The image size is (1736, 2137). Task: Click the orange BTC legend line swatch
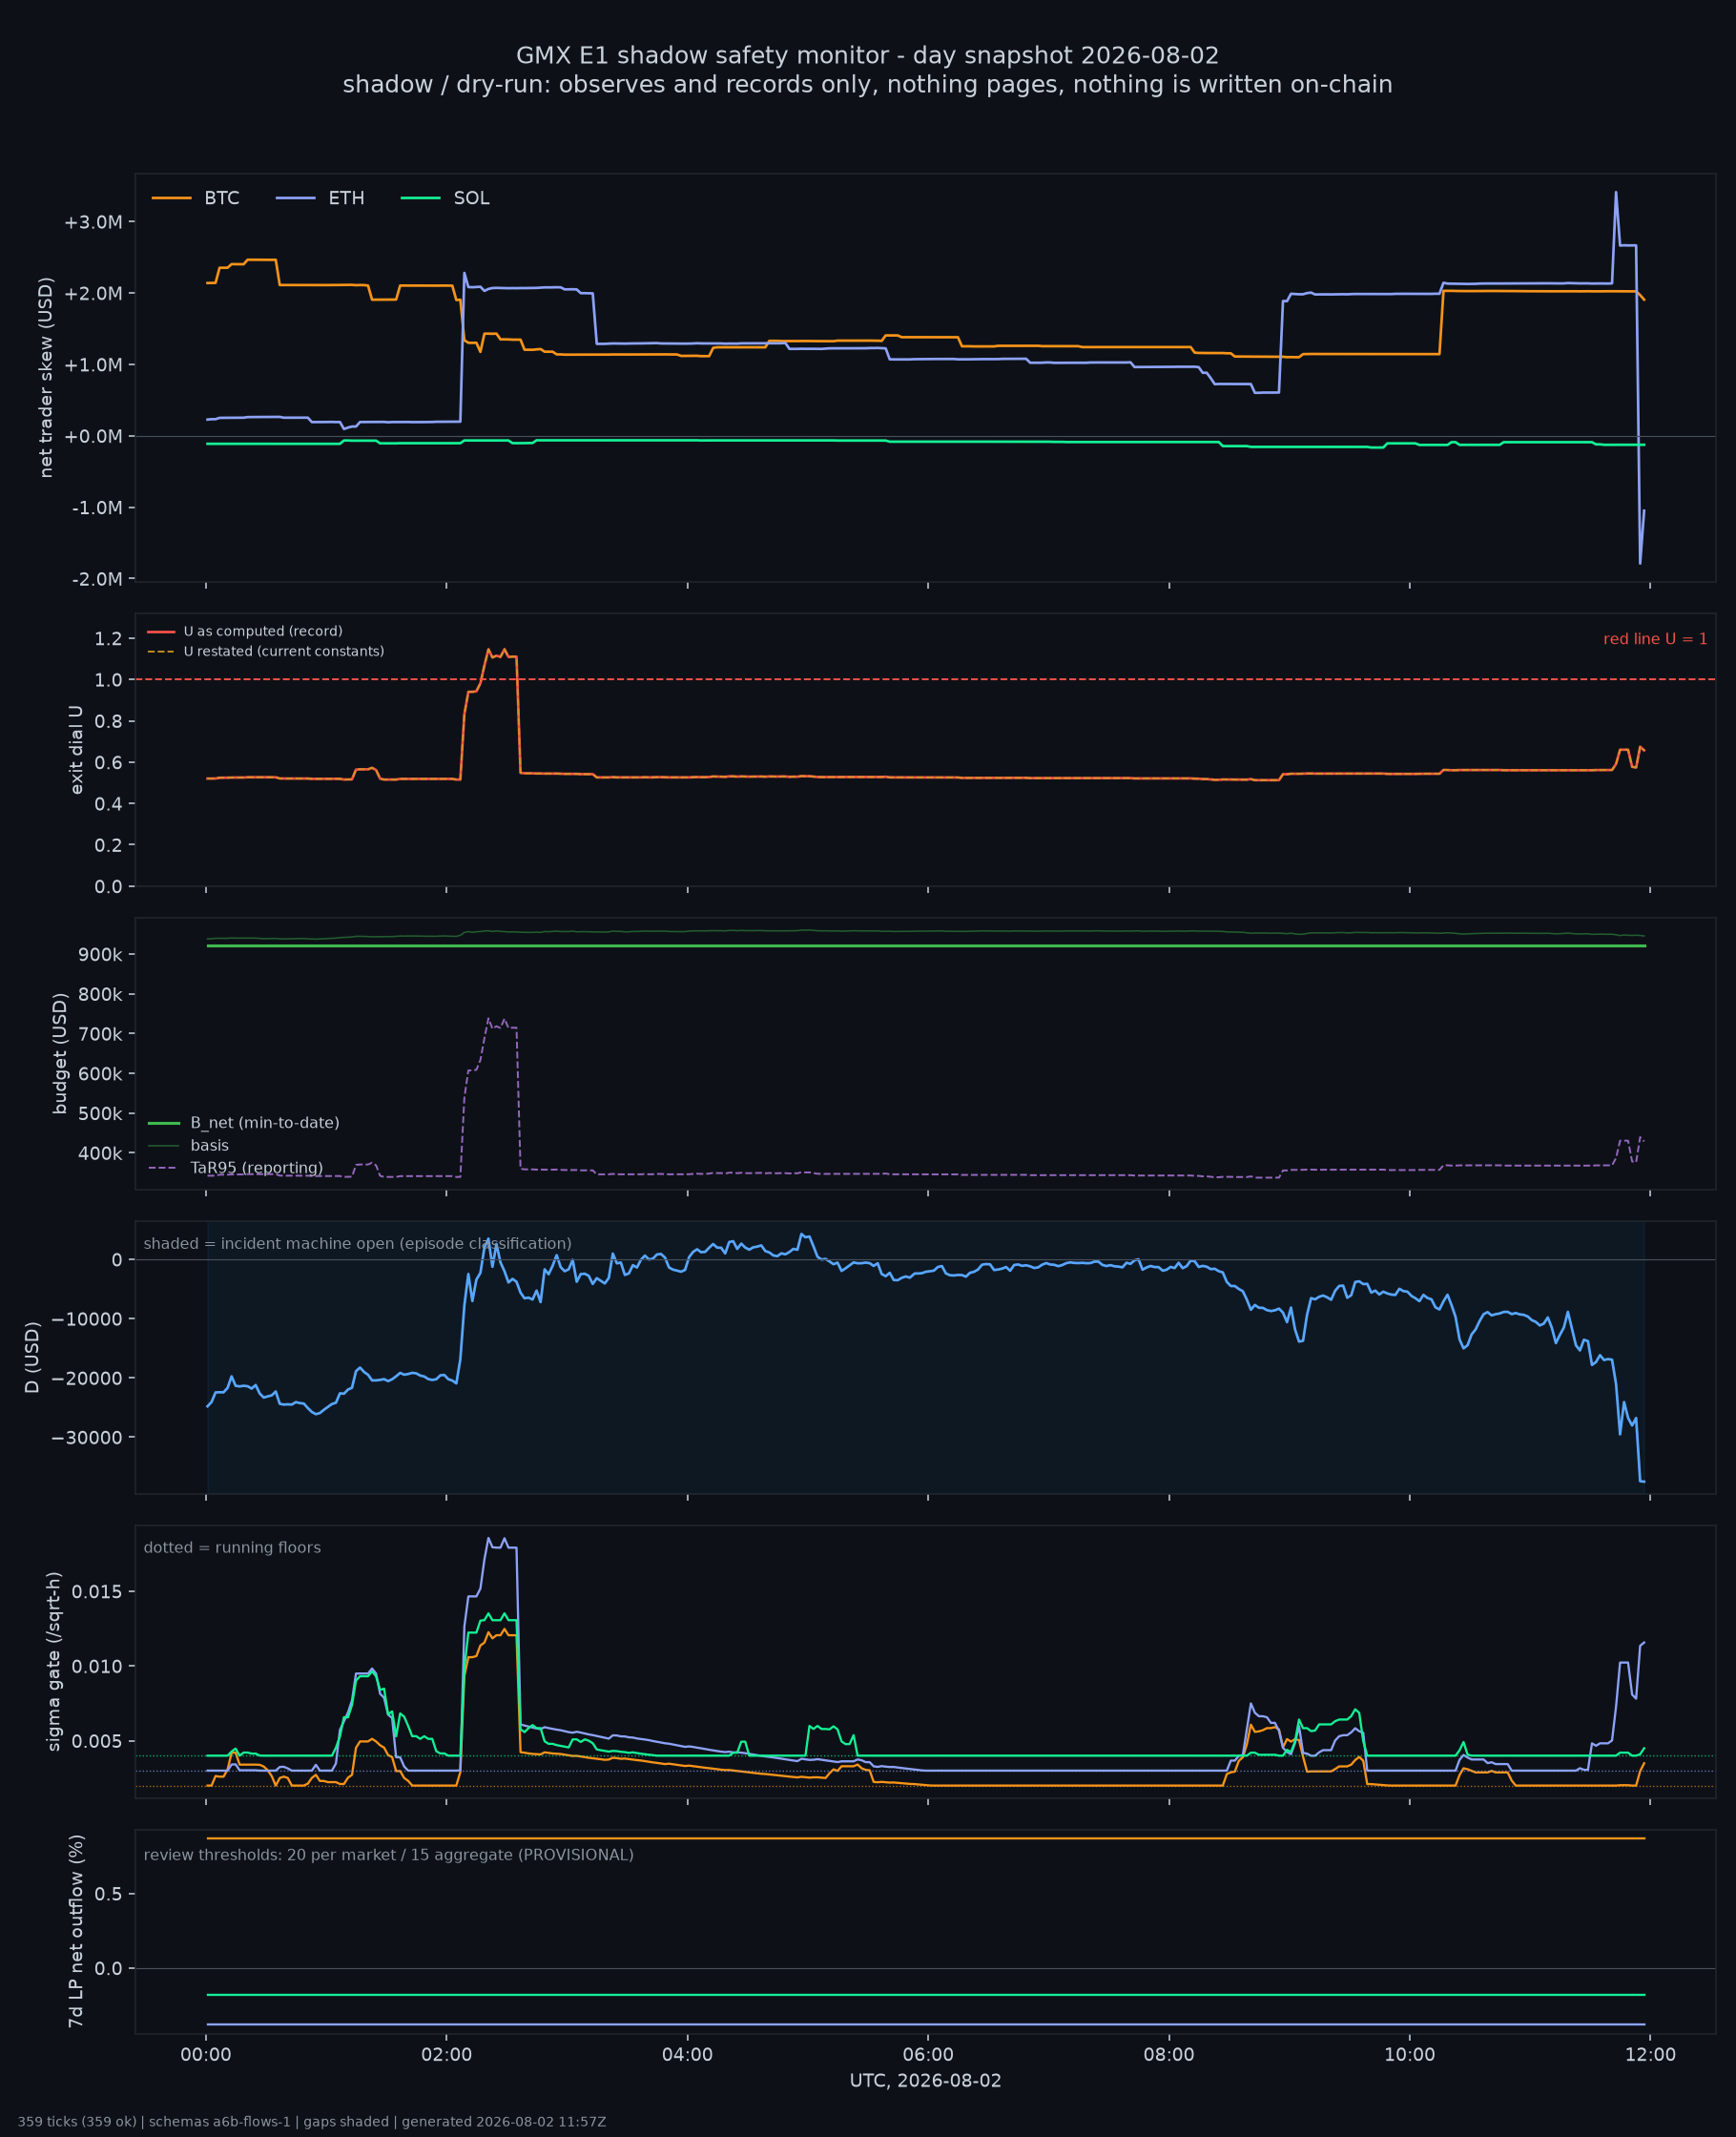171,198
